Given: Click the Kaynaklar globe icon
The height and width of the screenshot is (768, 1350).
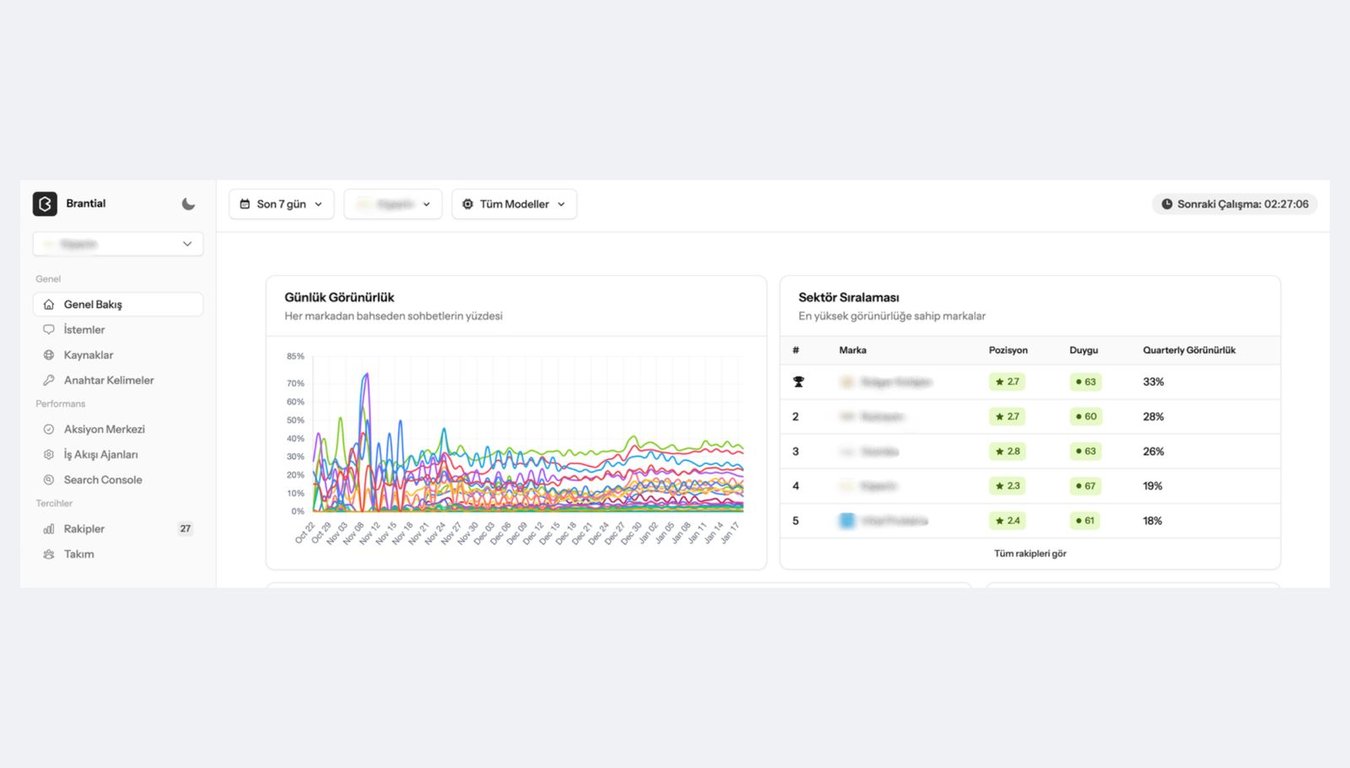Looking at the screenshot, I should (x=47, y=354).
